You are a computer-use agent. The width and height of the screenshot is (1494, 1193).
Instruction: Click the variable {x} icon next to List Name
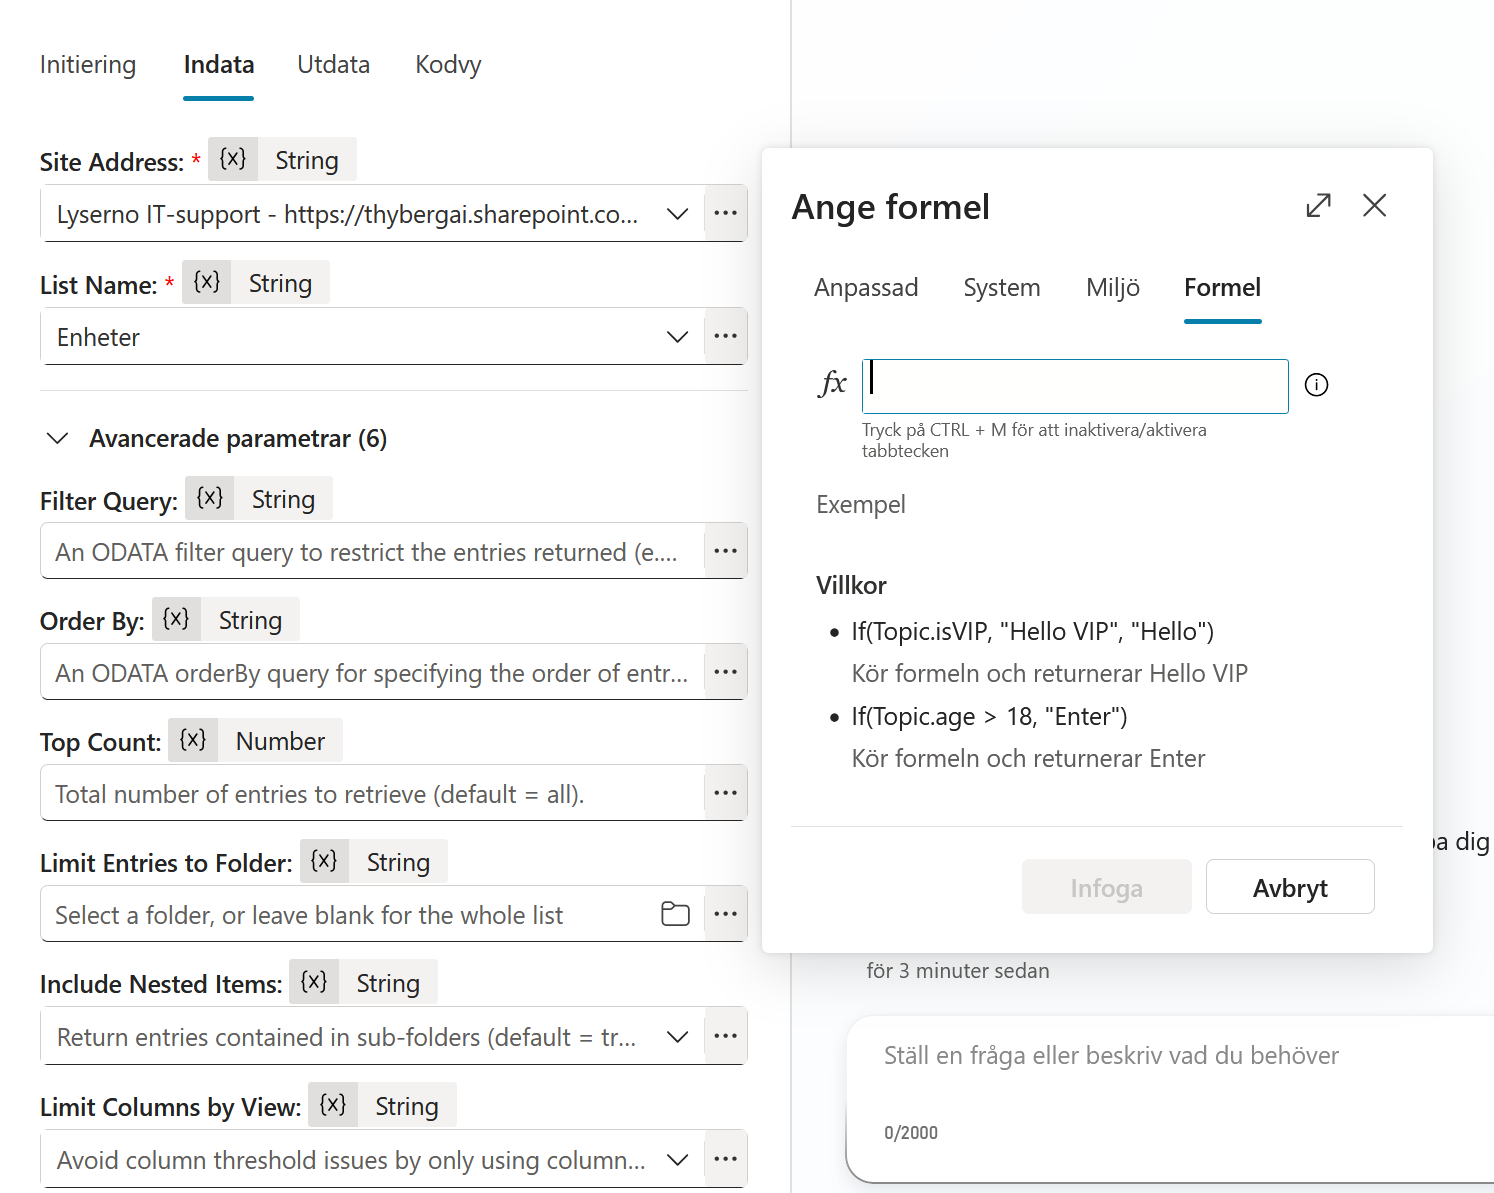click(x=207, y=282)
